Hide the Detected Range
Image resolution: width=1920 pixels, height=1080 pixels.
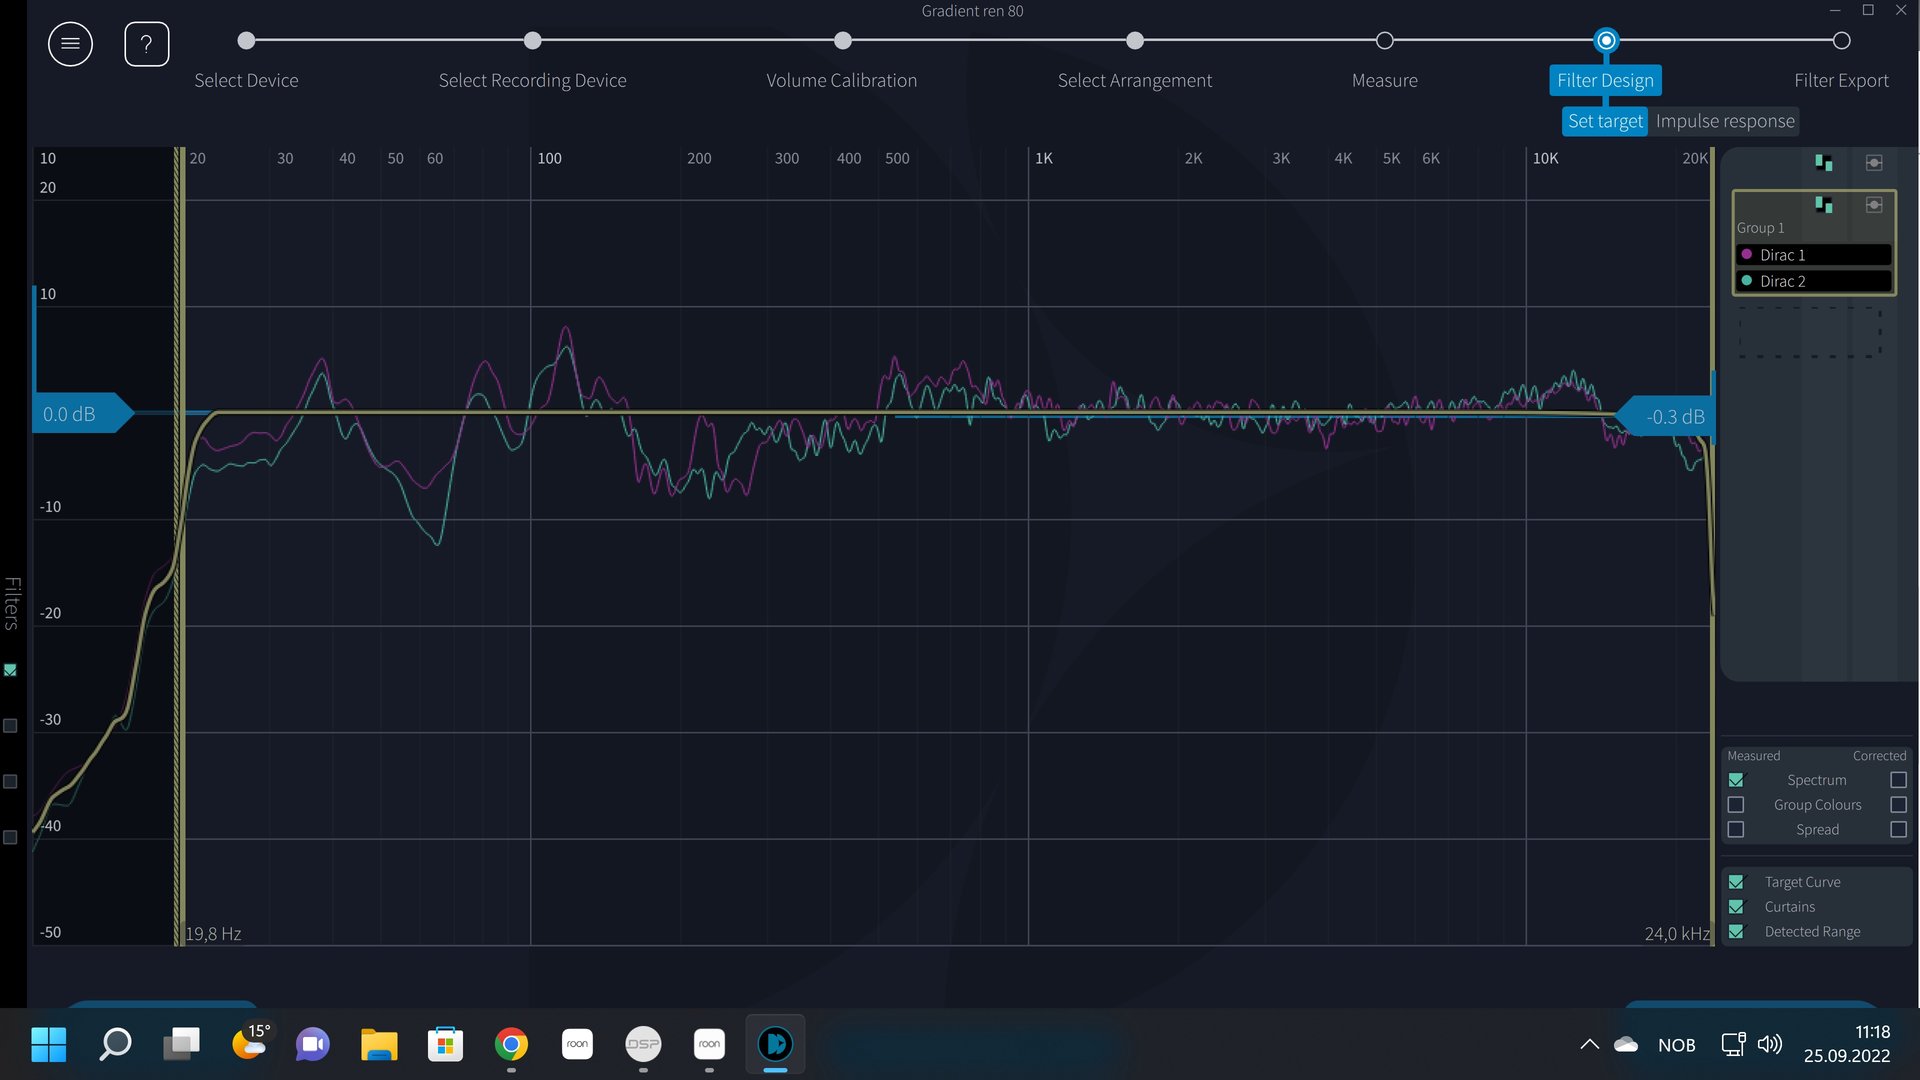(1736, 932)
